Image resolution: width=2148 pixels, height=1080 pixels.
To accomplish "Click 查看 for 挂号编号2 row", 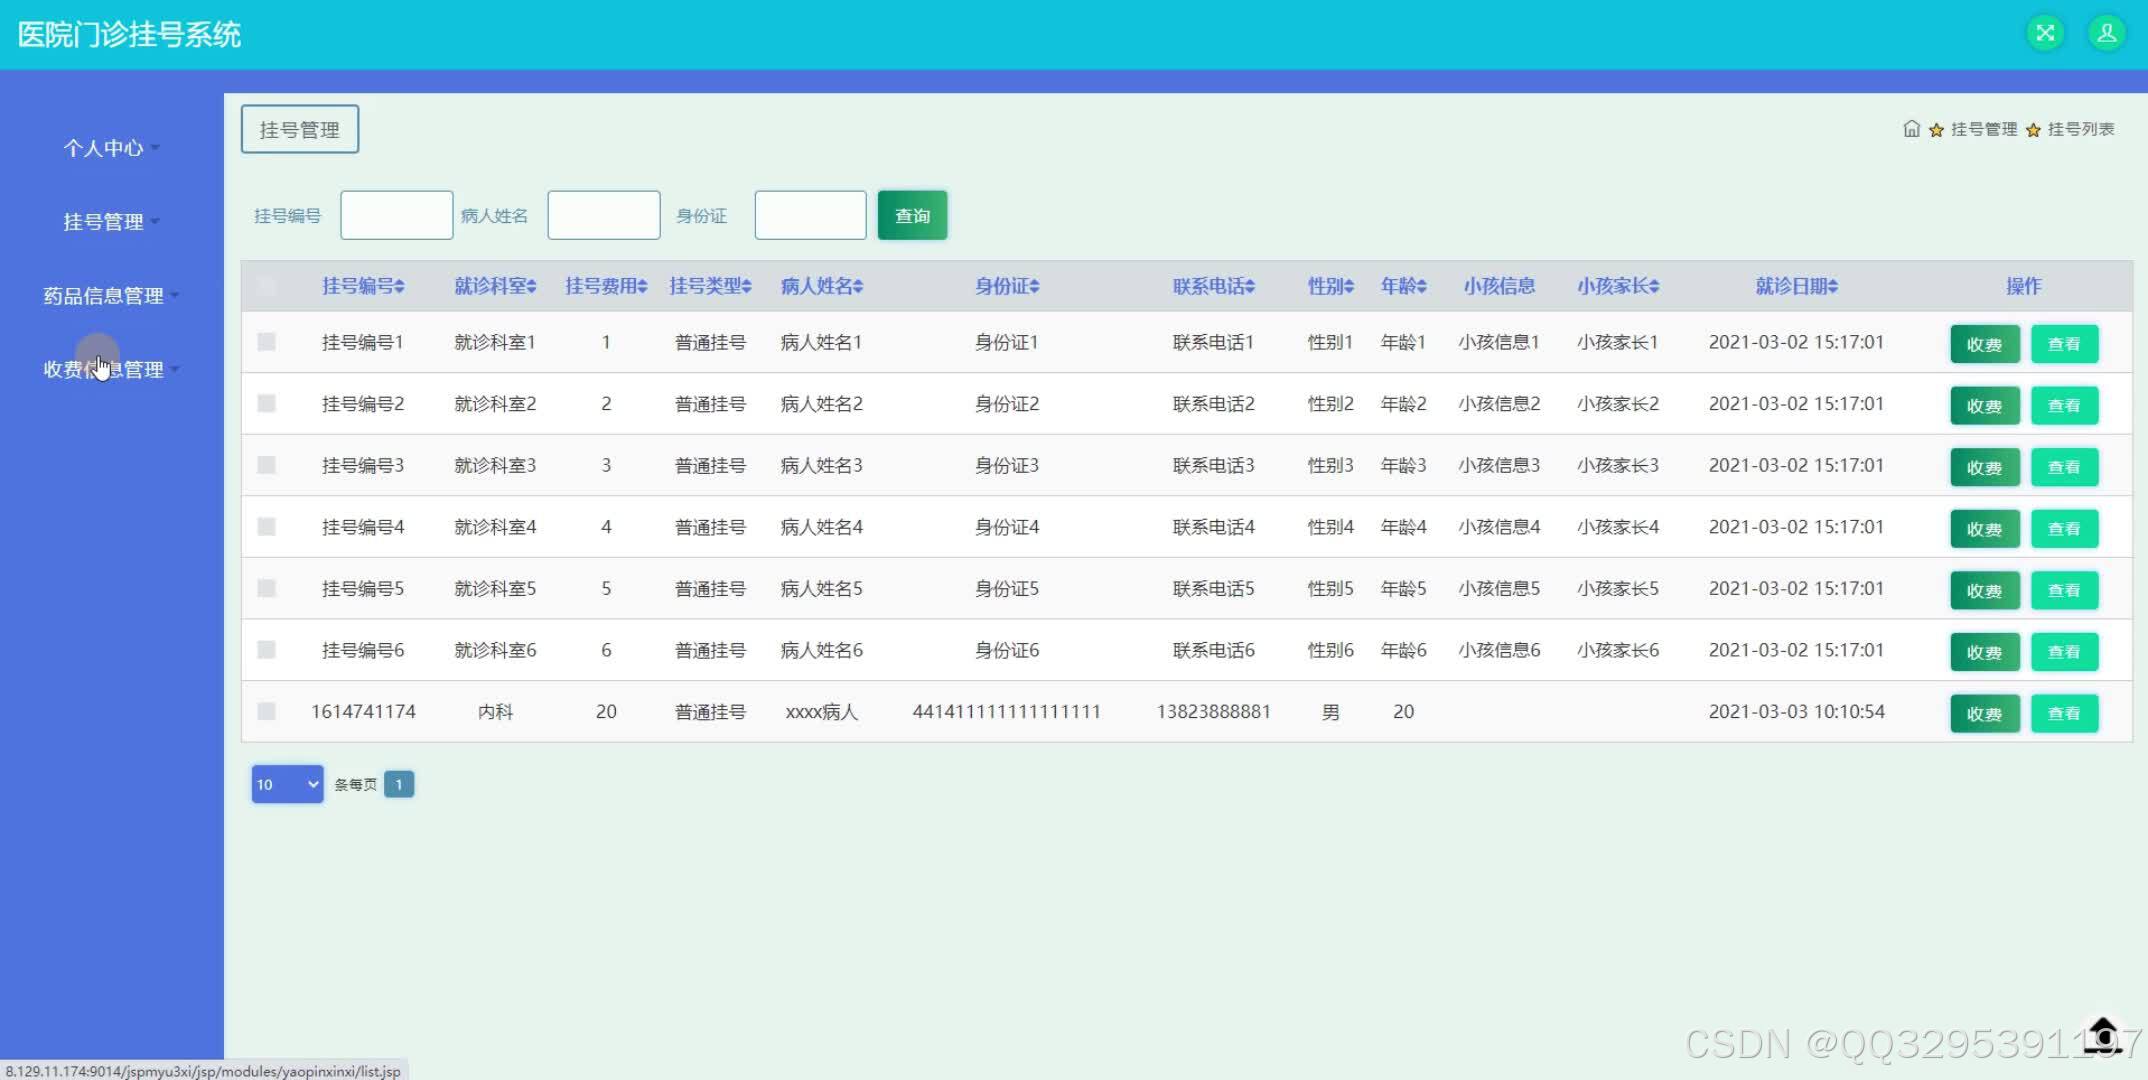I will click(x=2064, y=406).
